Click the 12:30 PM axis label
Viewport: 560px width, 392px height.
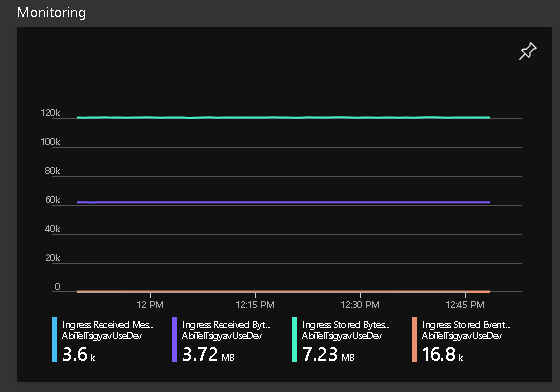click(x=360, y=305)
